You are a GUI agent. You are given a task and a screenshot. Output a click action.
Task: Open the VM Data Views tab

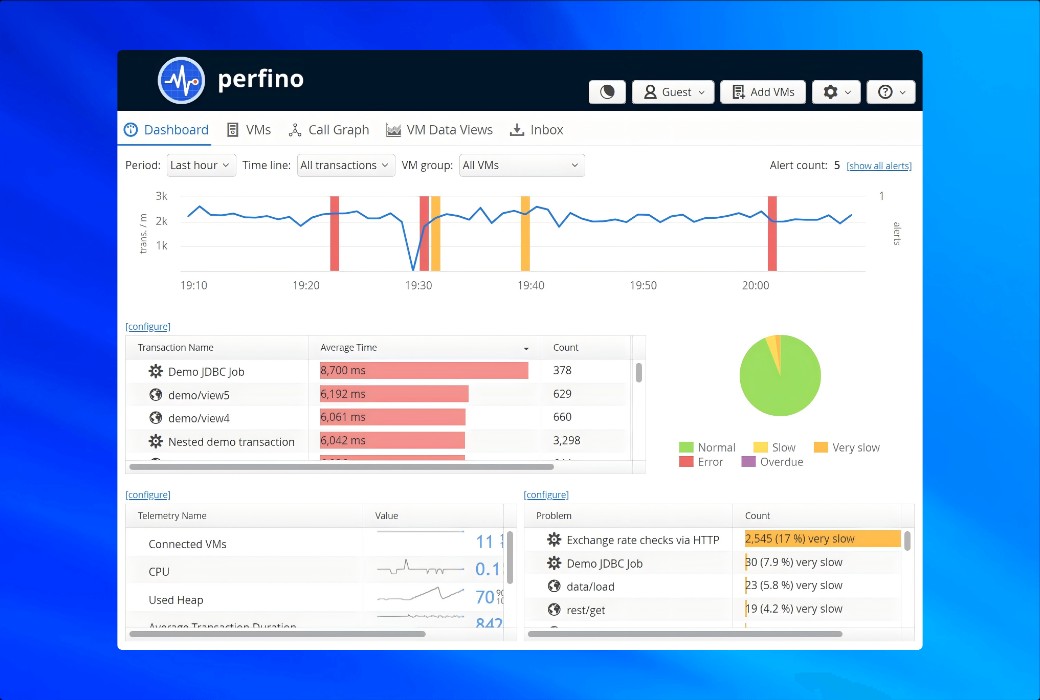[x=439, y=129]
